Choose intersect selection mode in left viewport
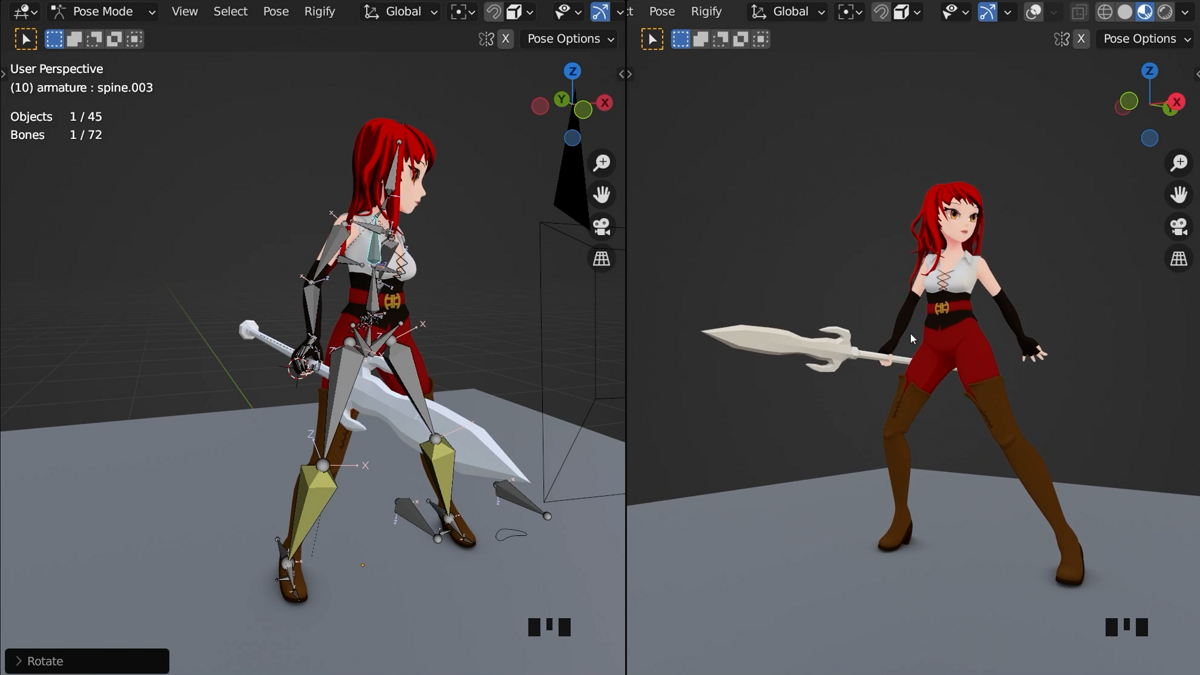 134,39
